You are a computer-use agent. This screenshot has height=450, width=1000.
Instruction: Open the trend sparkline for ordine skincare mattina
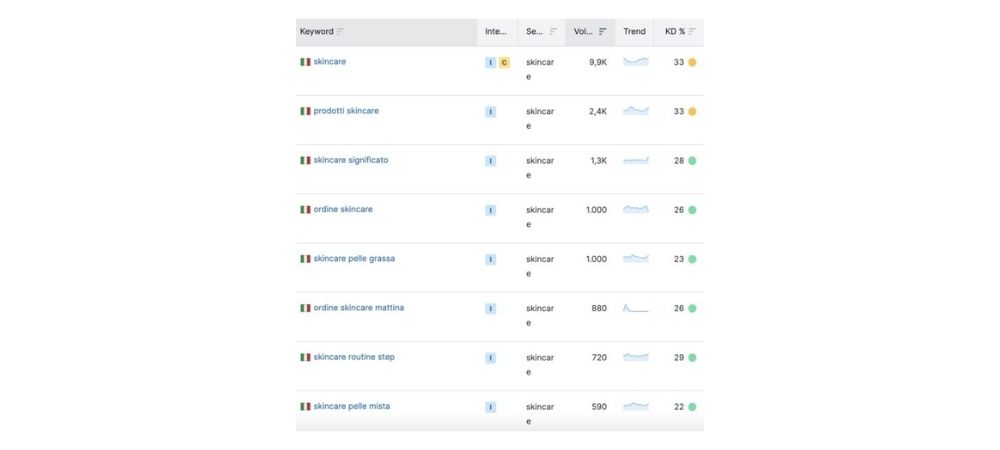[x=635, y=308]
